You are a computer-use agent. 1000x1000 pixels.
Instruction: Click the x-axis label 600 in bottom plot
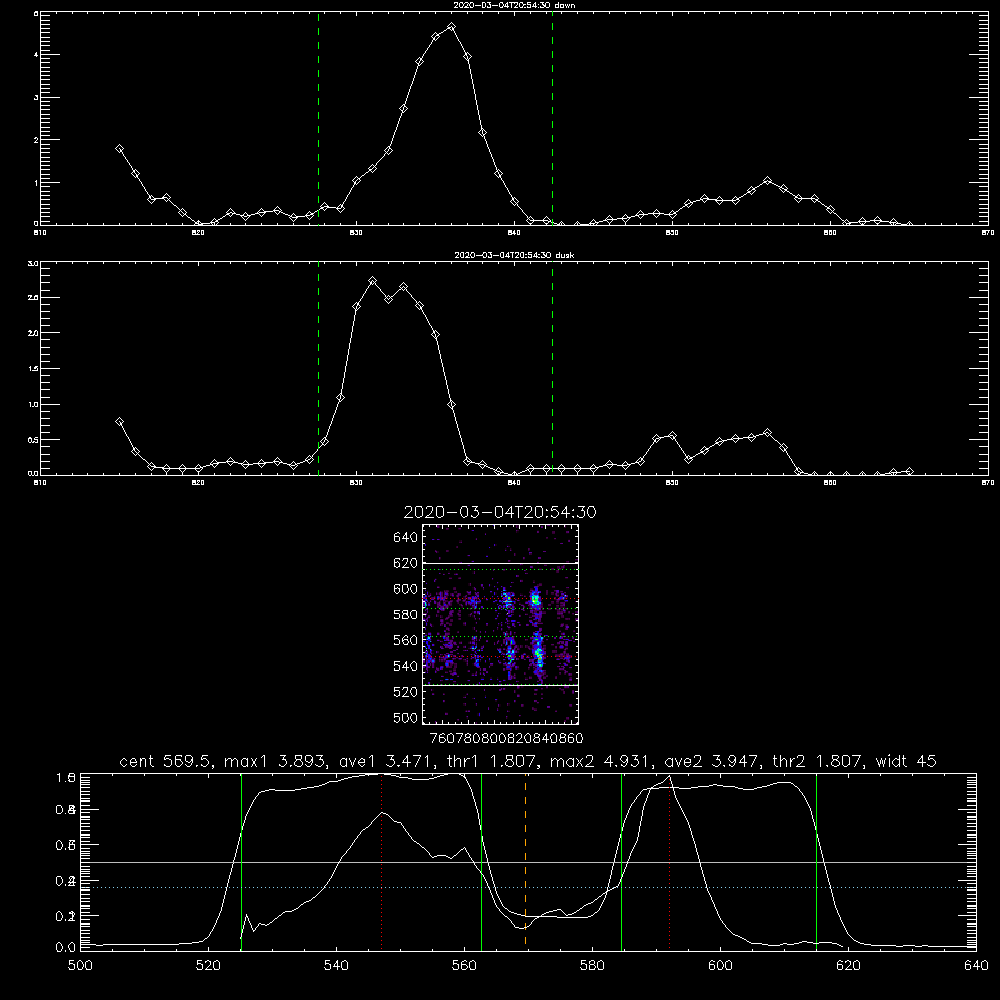pos(720,966)
